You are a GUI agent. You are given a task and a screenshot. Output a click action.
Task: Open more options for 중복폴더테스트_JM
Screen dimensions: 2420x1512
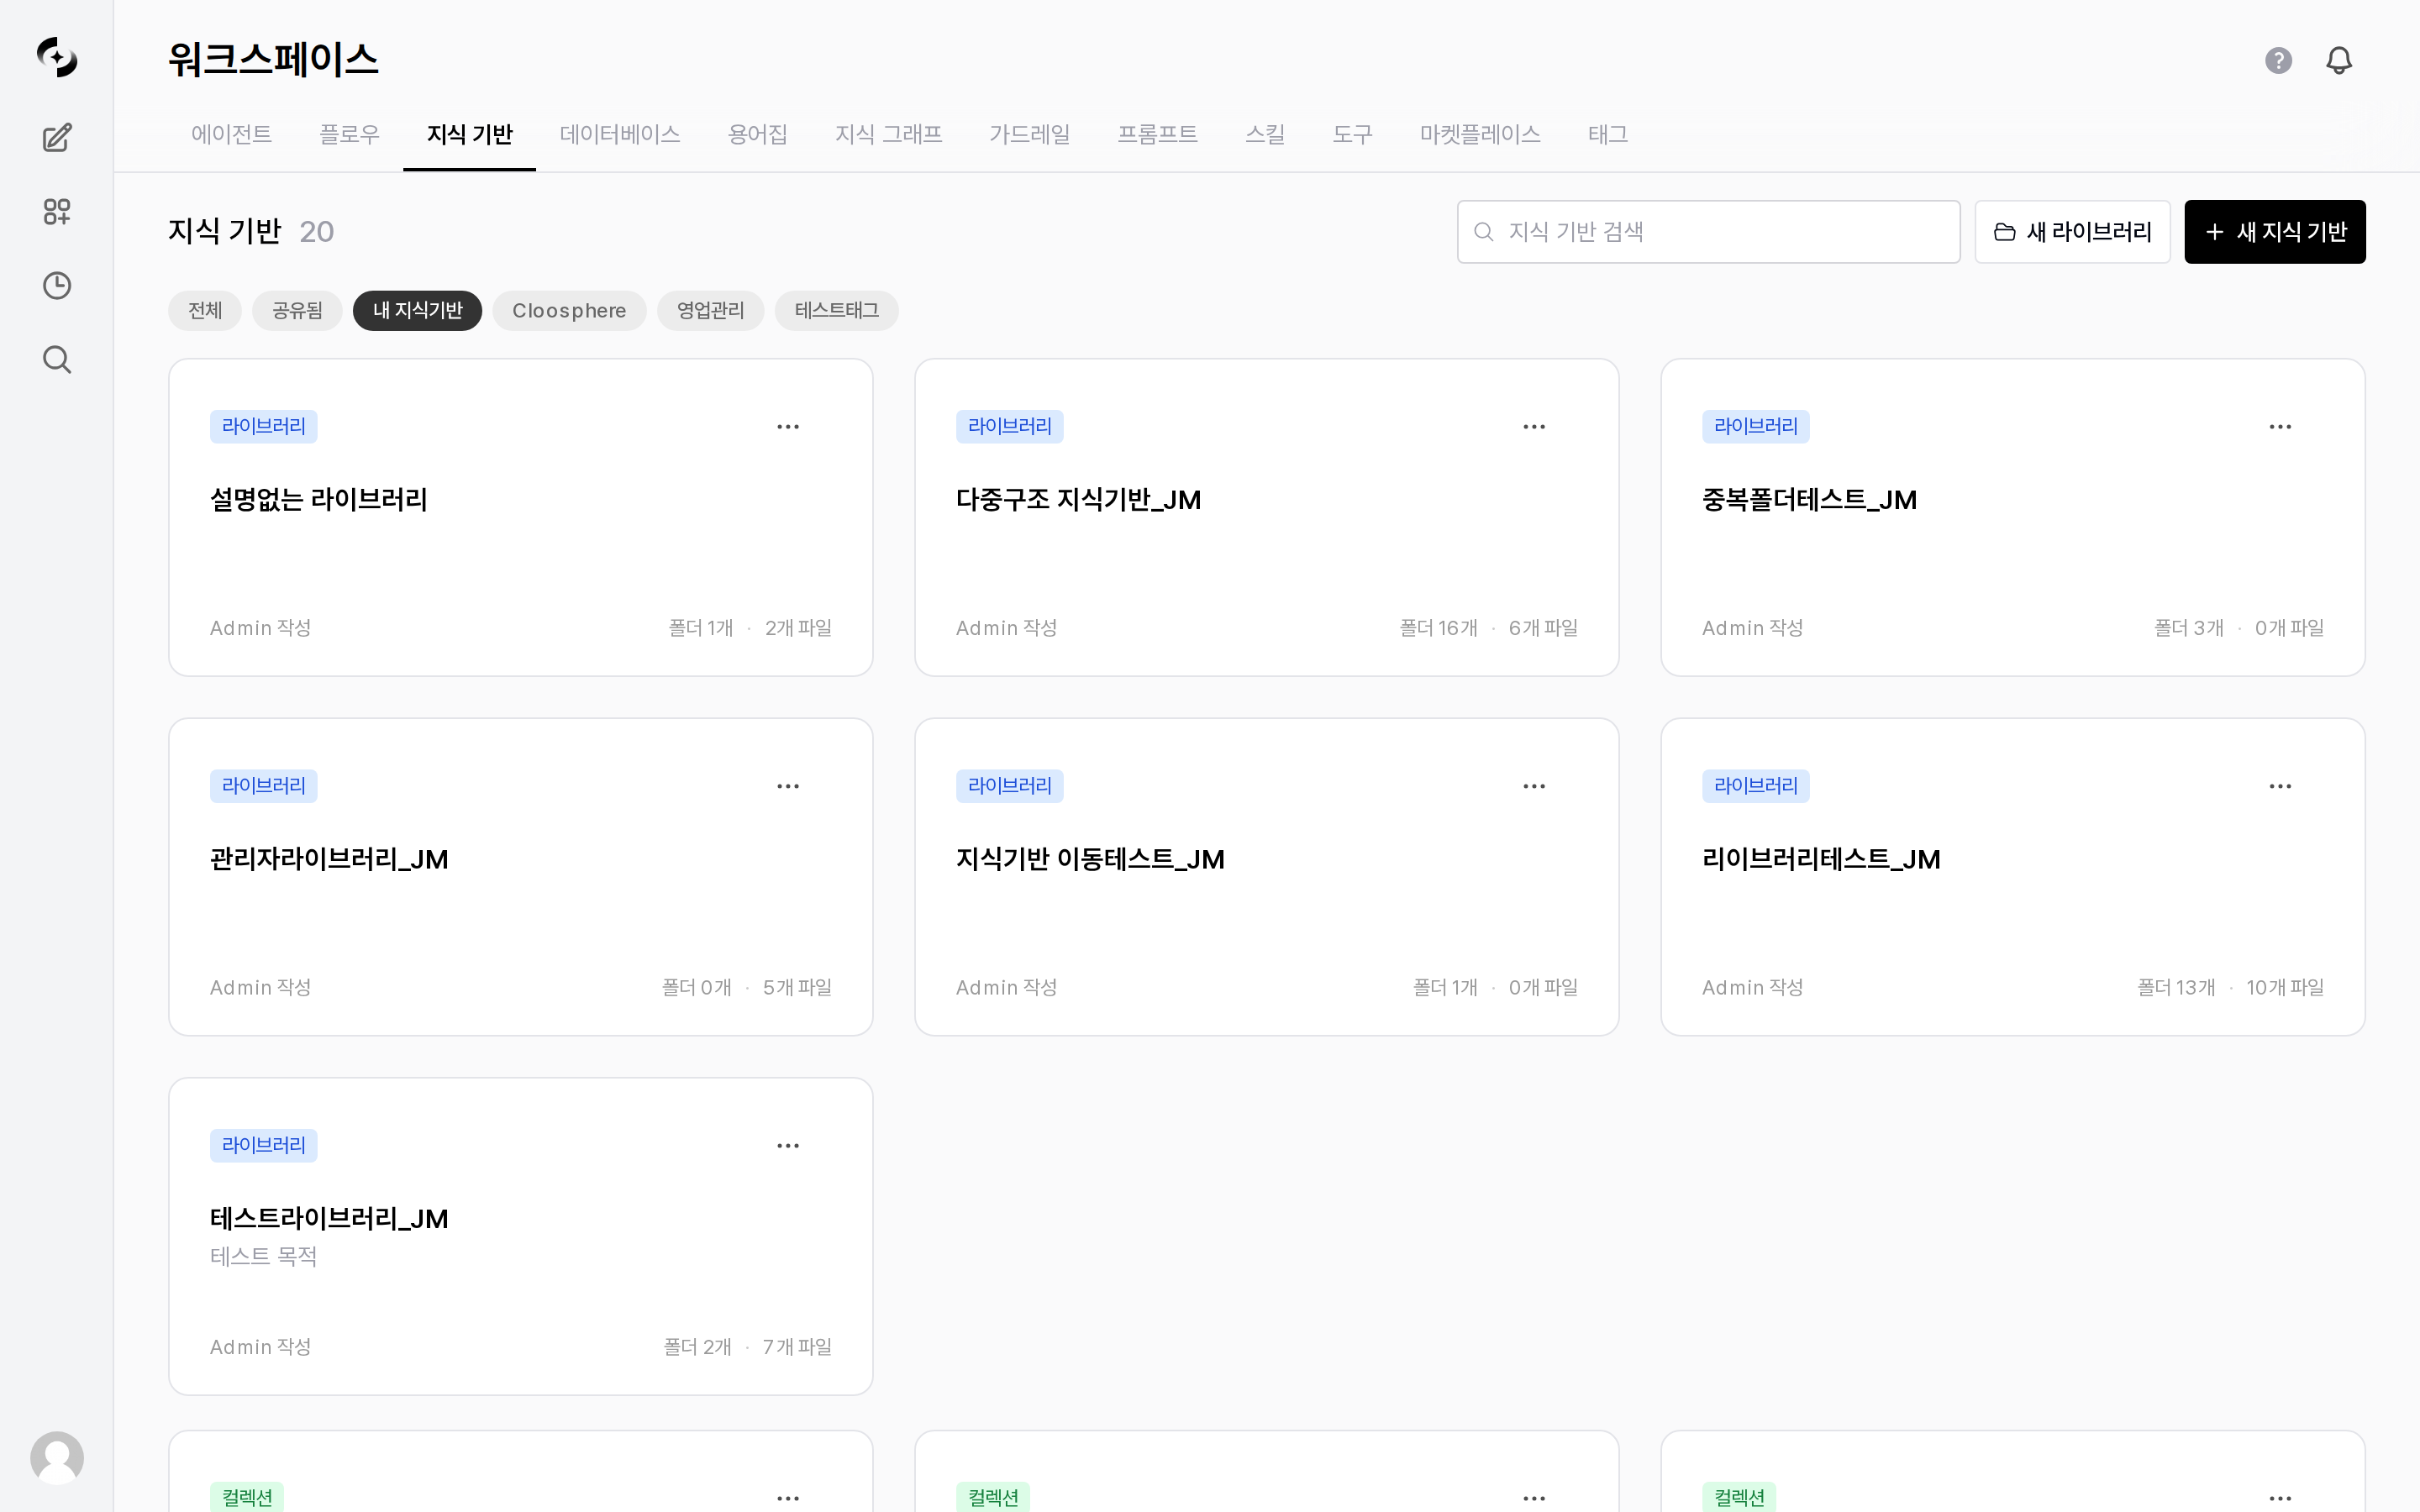pos(2280,427)
